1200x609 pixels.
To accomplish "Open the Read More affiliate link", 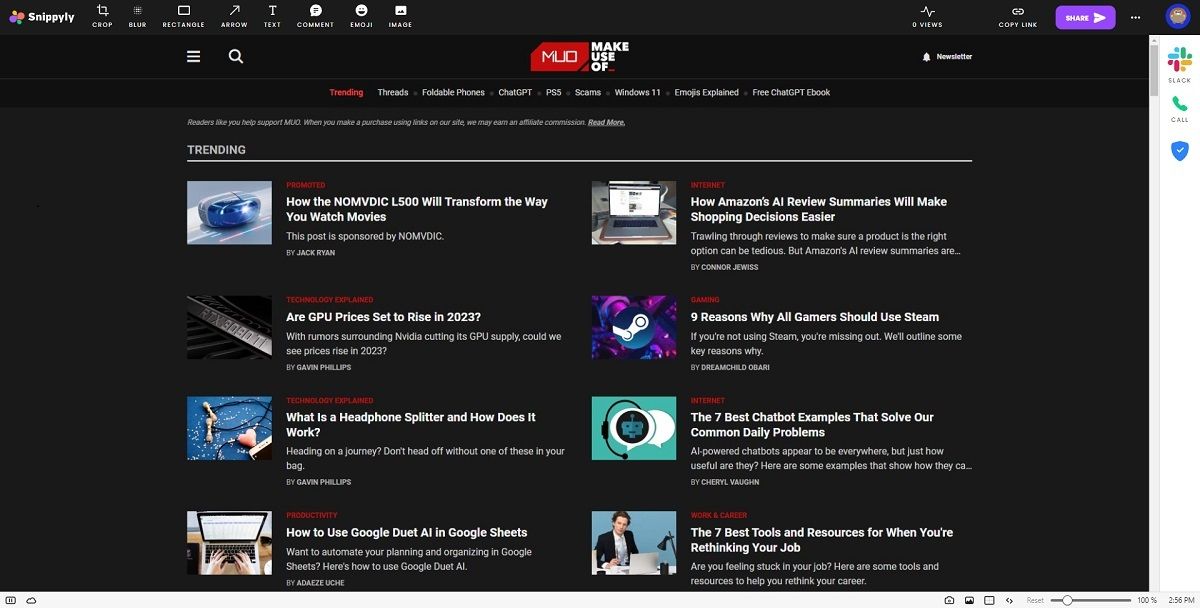I will point(606,121).
